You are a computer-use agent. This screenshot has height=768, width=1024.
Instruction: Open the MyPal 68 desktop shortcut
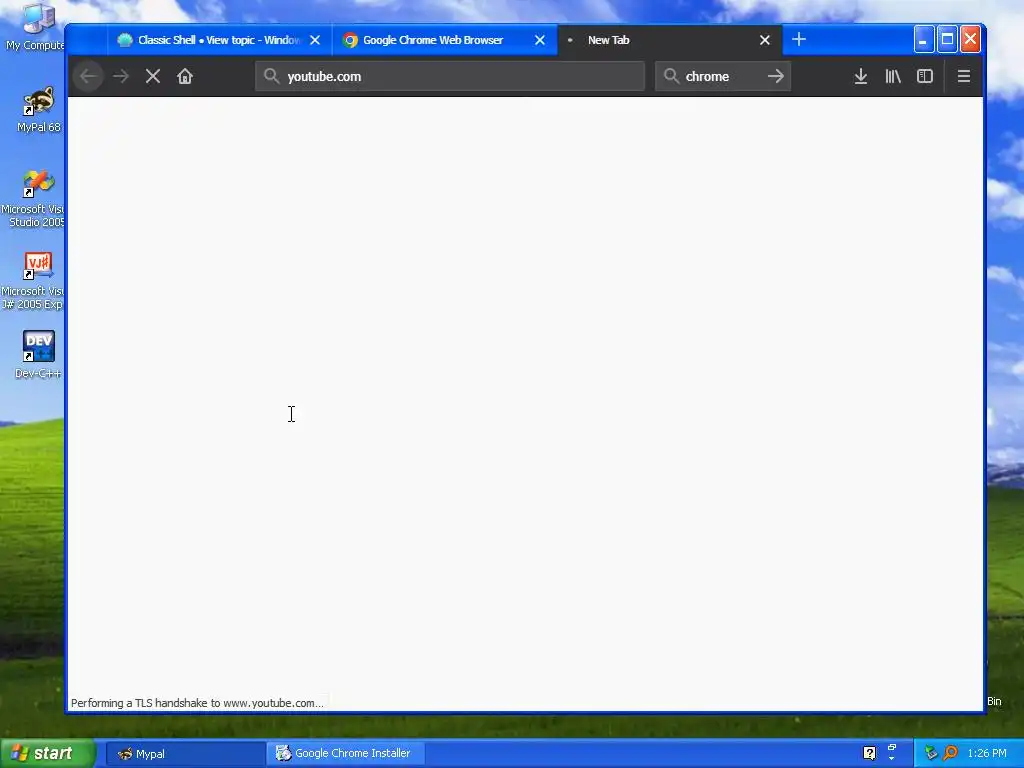38,110
